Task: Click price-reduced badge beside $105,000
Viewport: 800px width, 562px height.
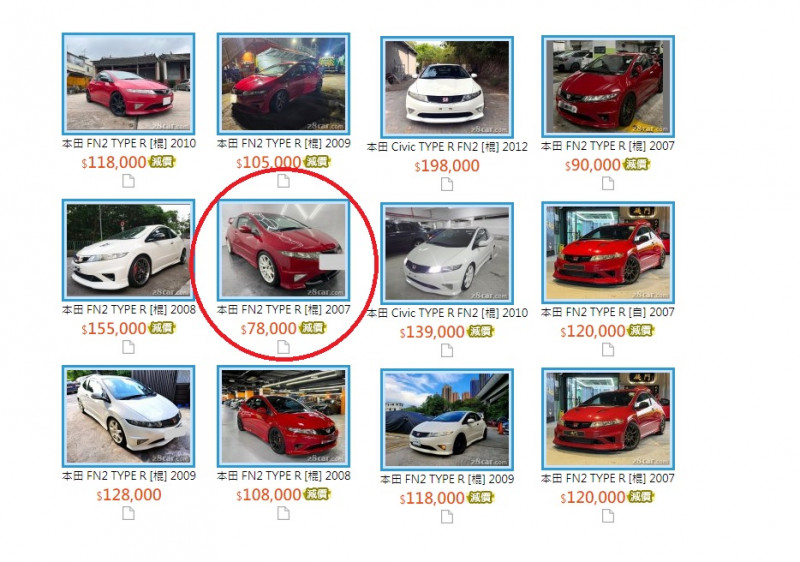Action: tap(317, 162)
